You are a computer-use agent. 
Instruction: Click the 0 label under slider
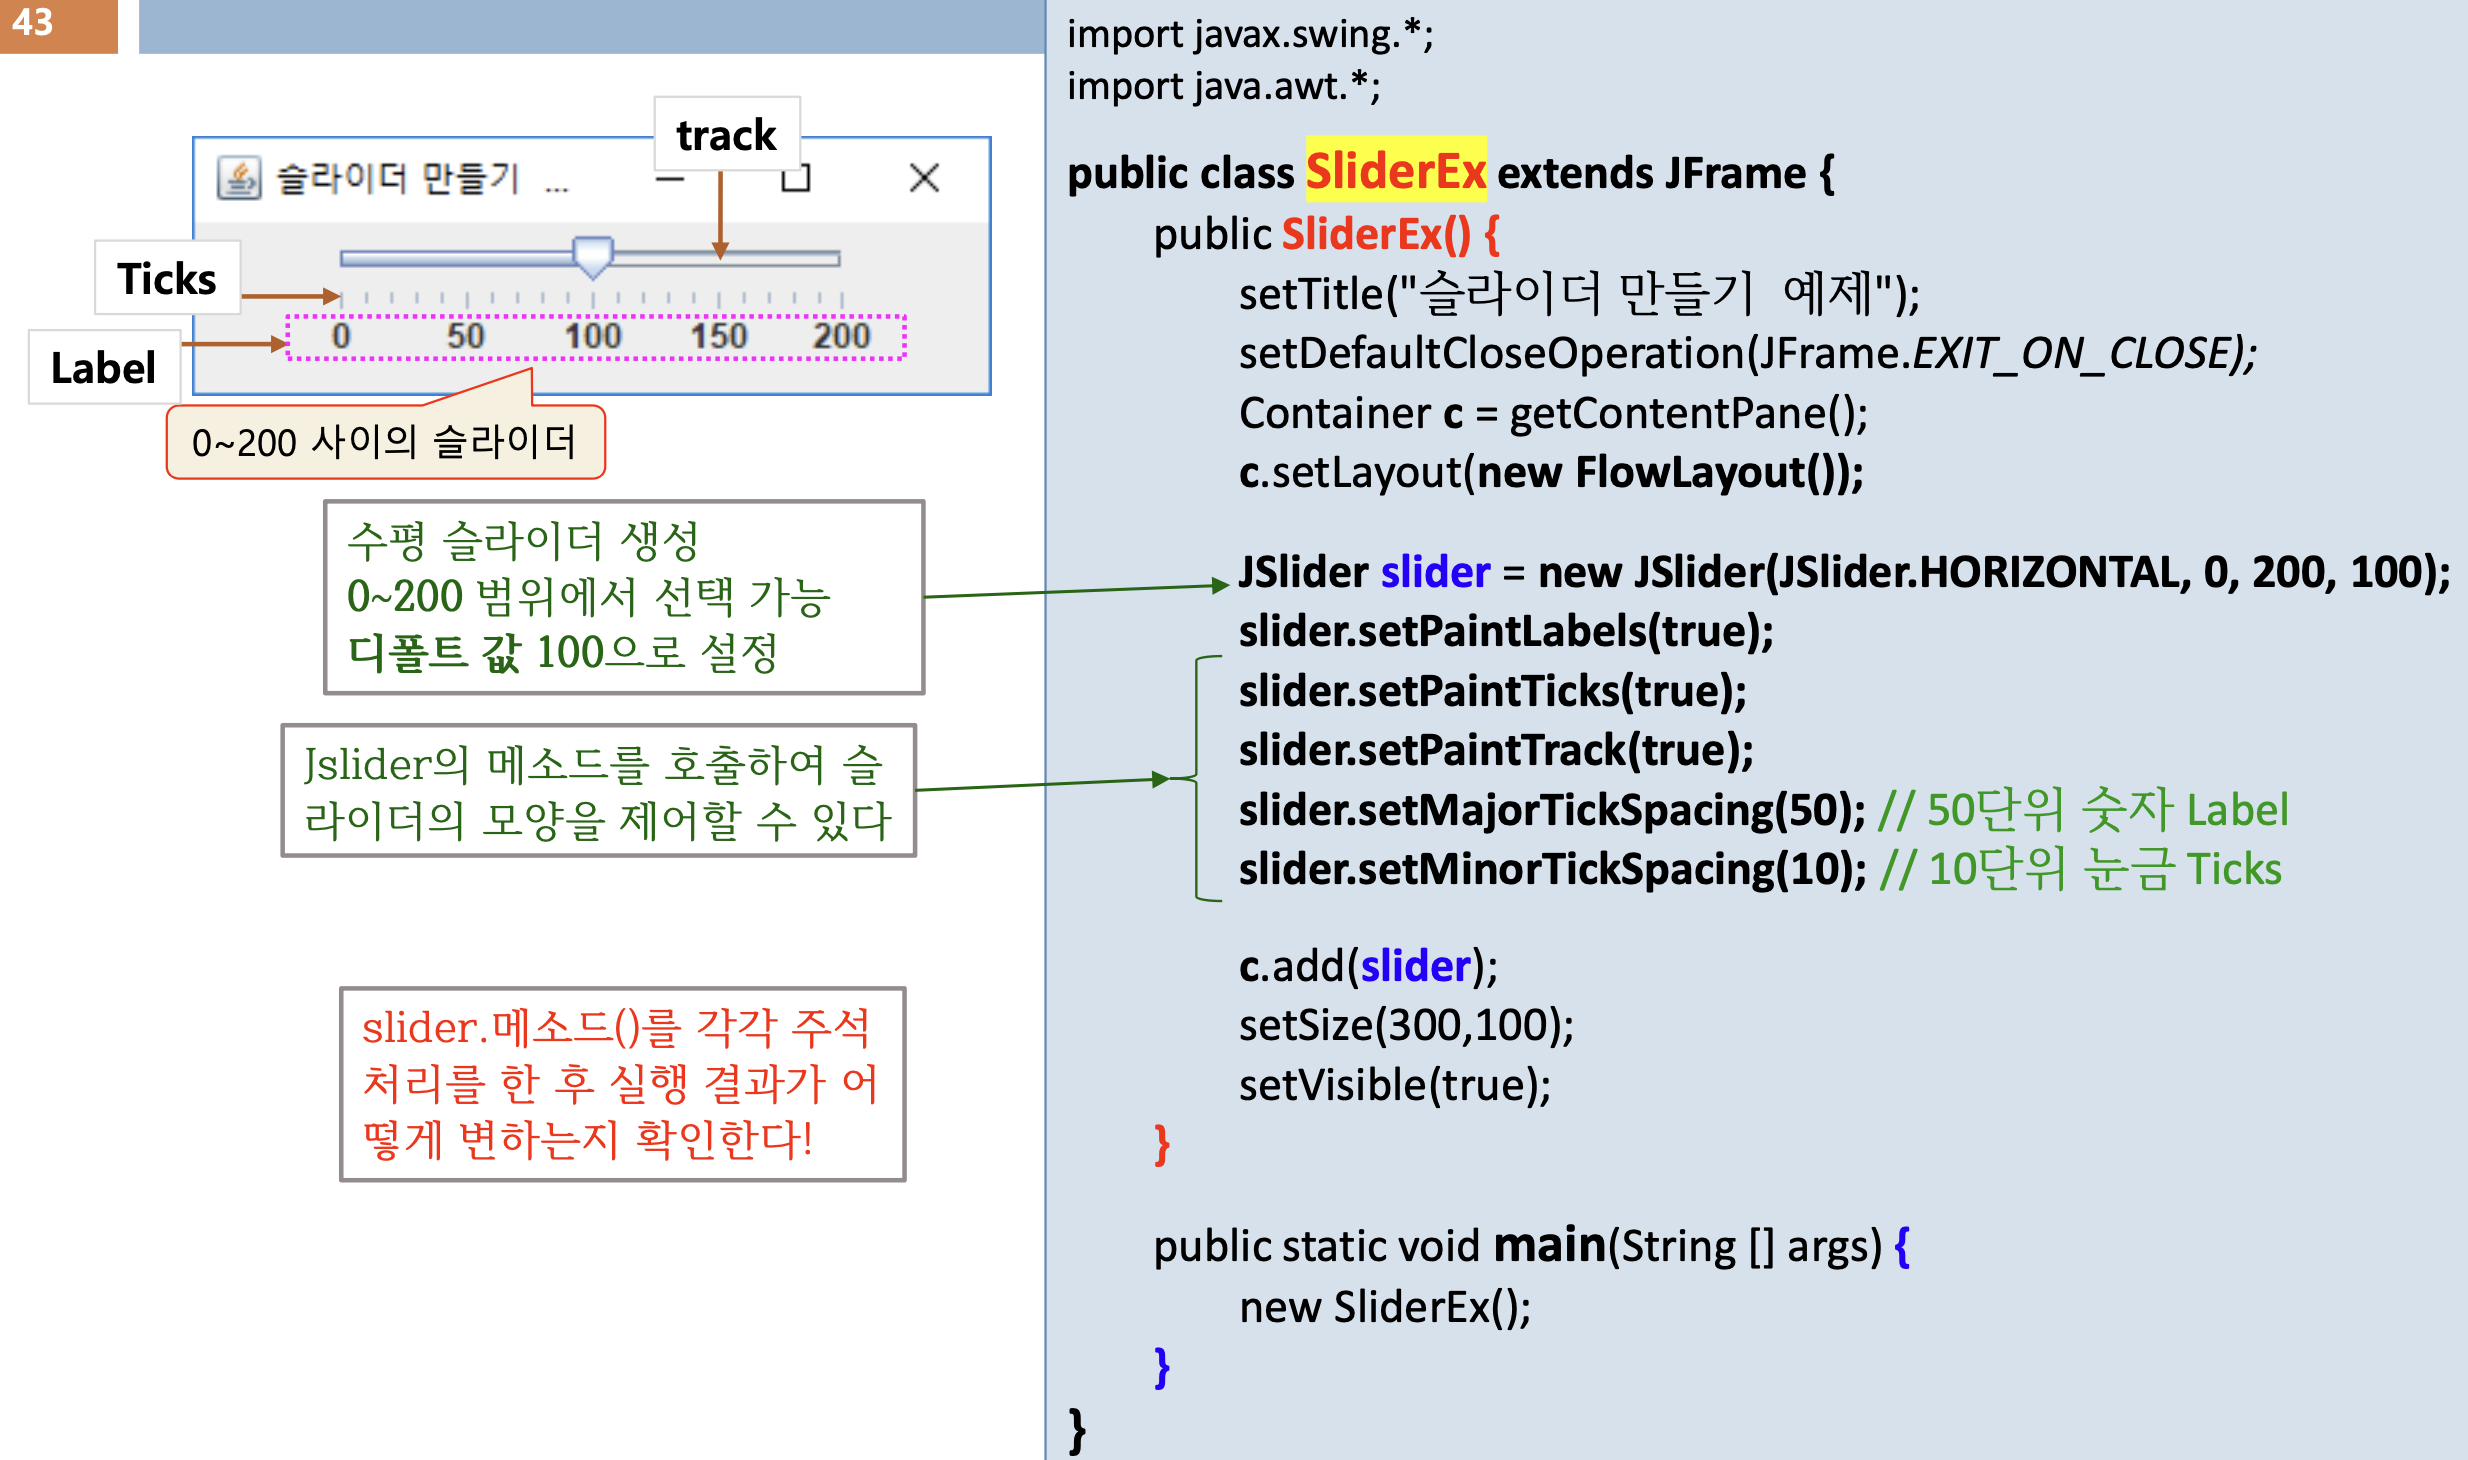coord(341,336)
